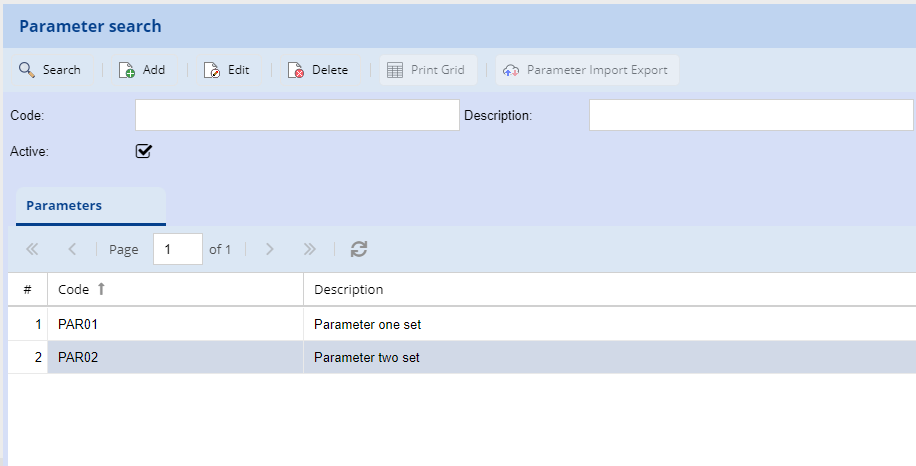Screen dimensions: 916x466
Task: Click the Parameter Import Export cloud icon
Action: coord(511,70)
